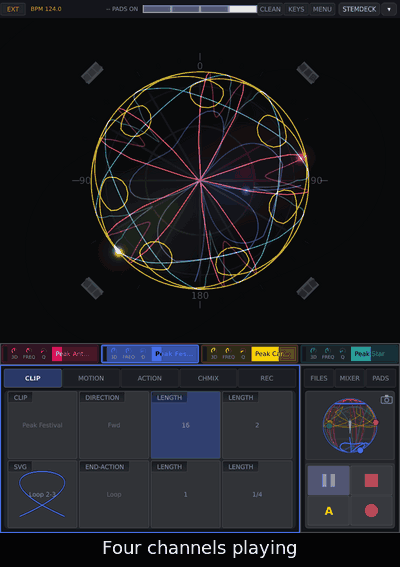Click the EXT sync button

pos(13,9)
